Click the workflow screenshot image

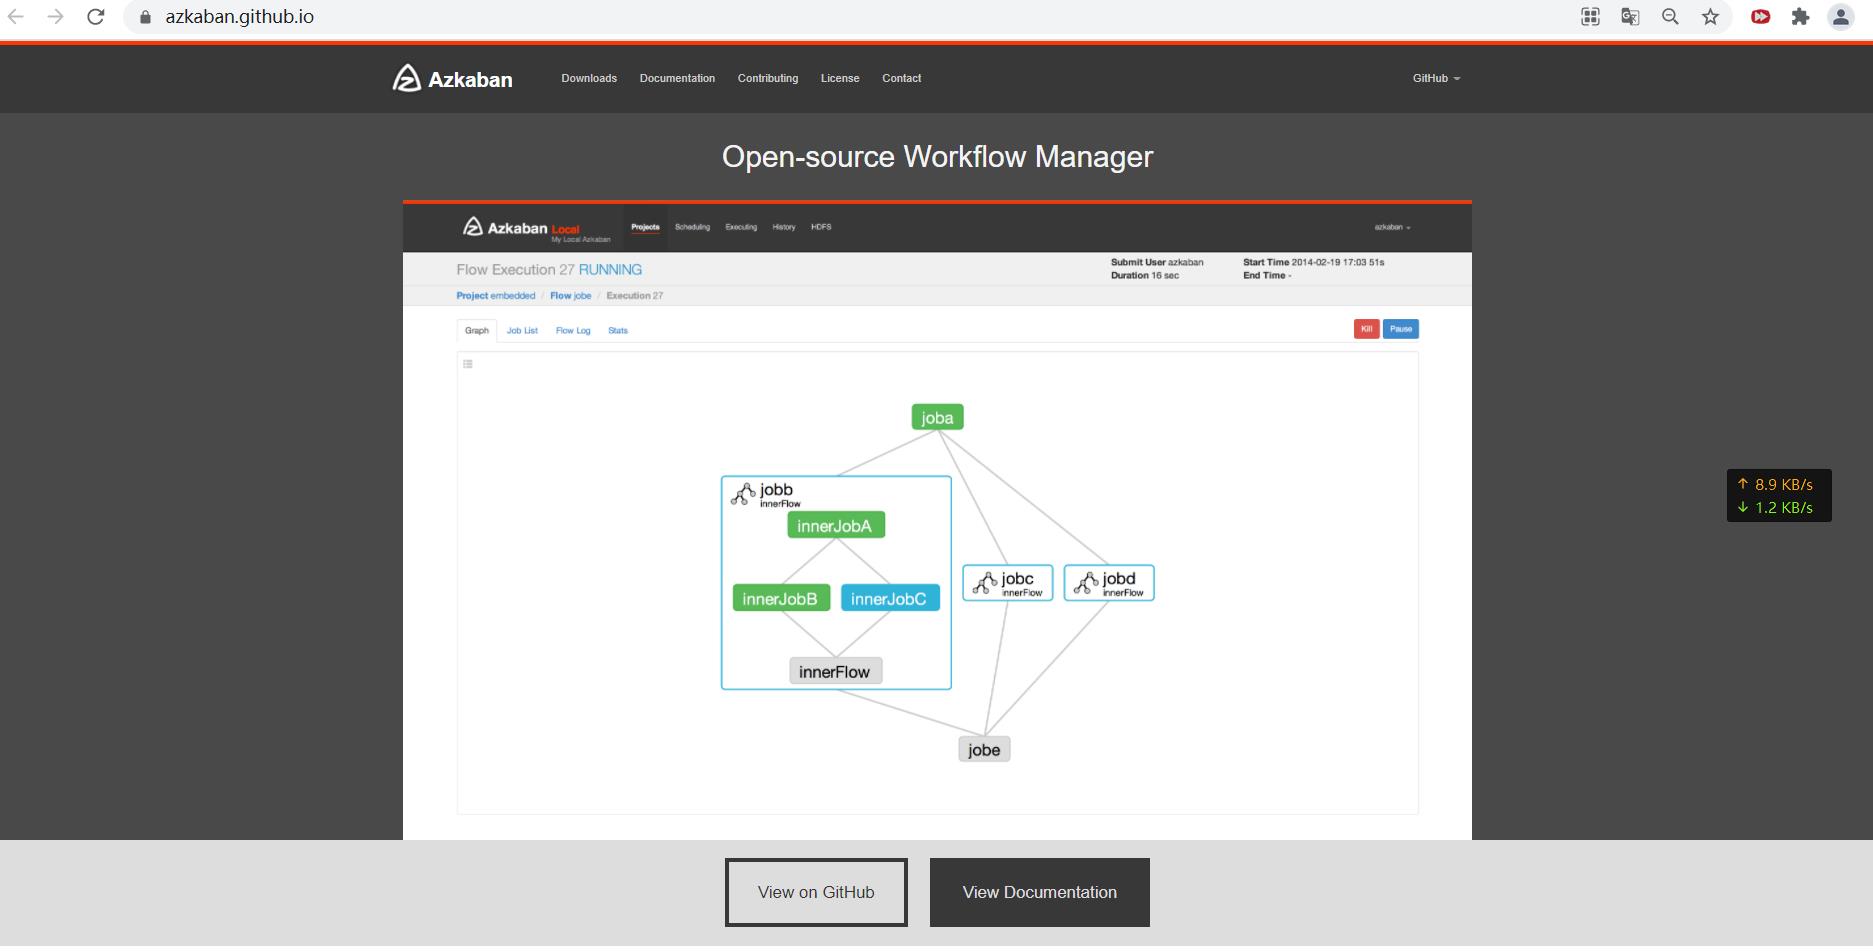(937, 520)
